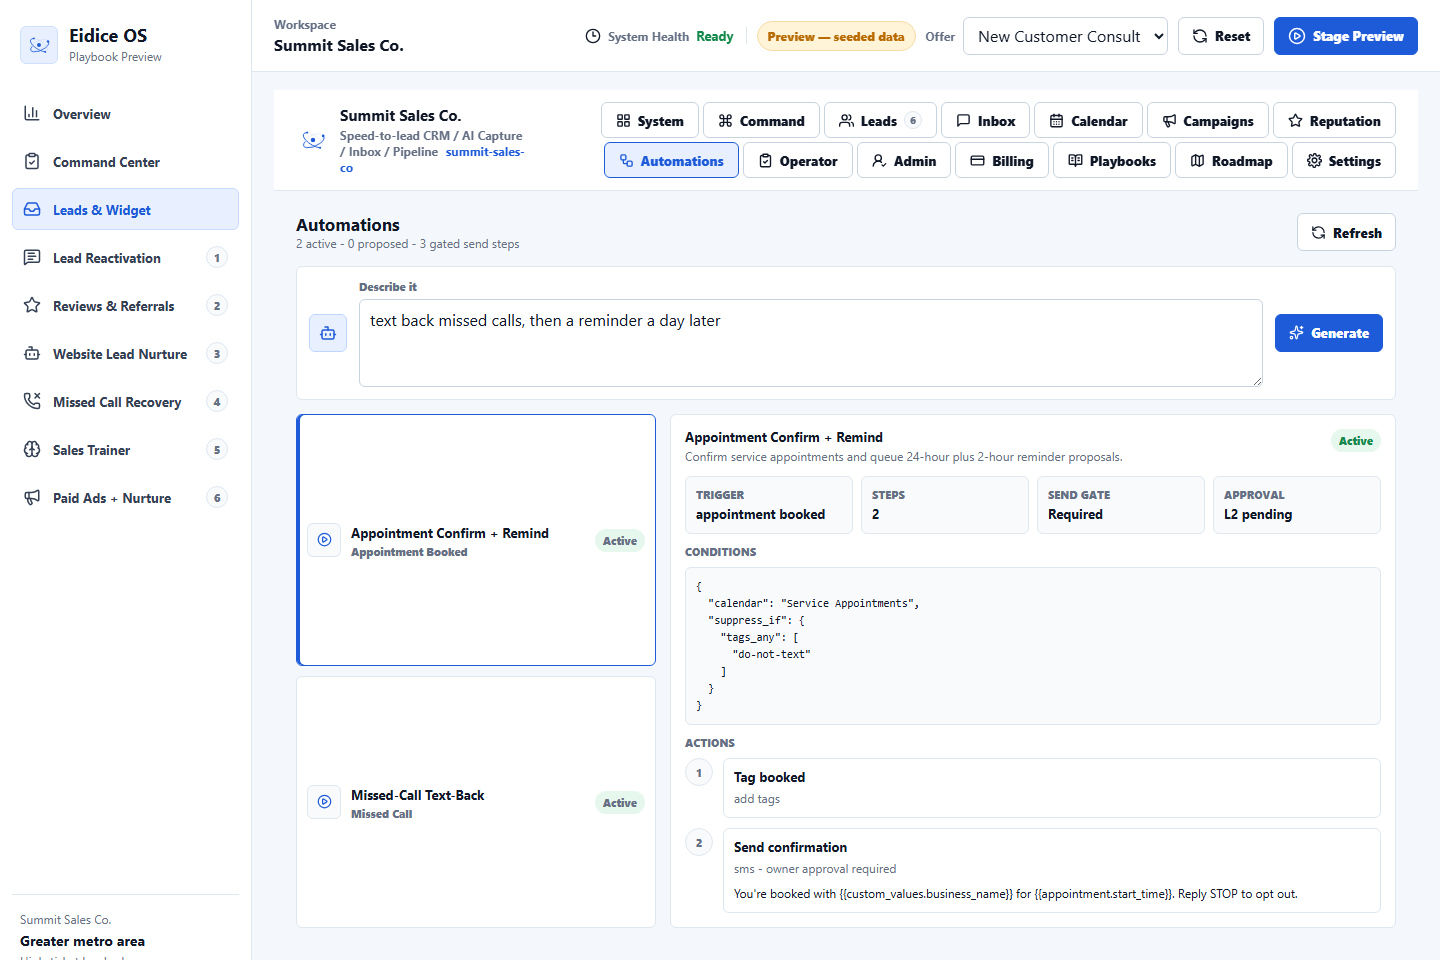Click the Approval 'L2 pending' value

1258,514
